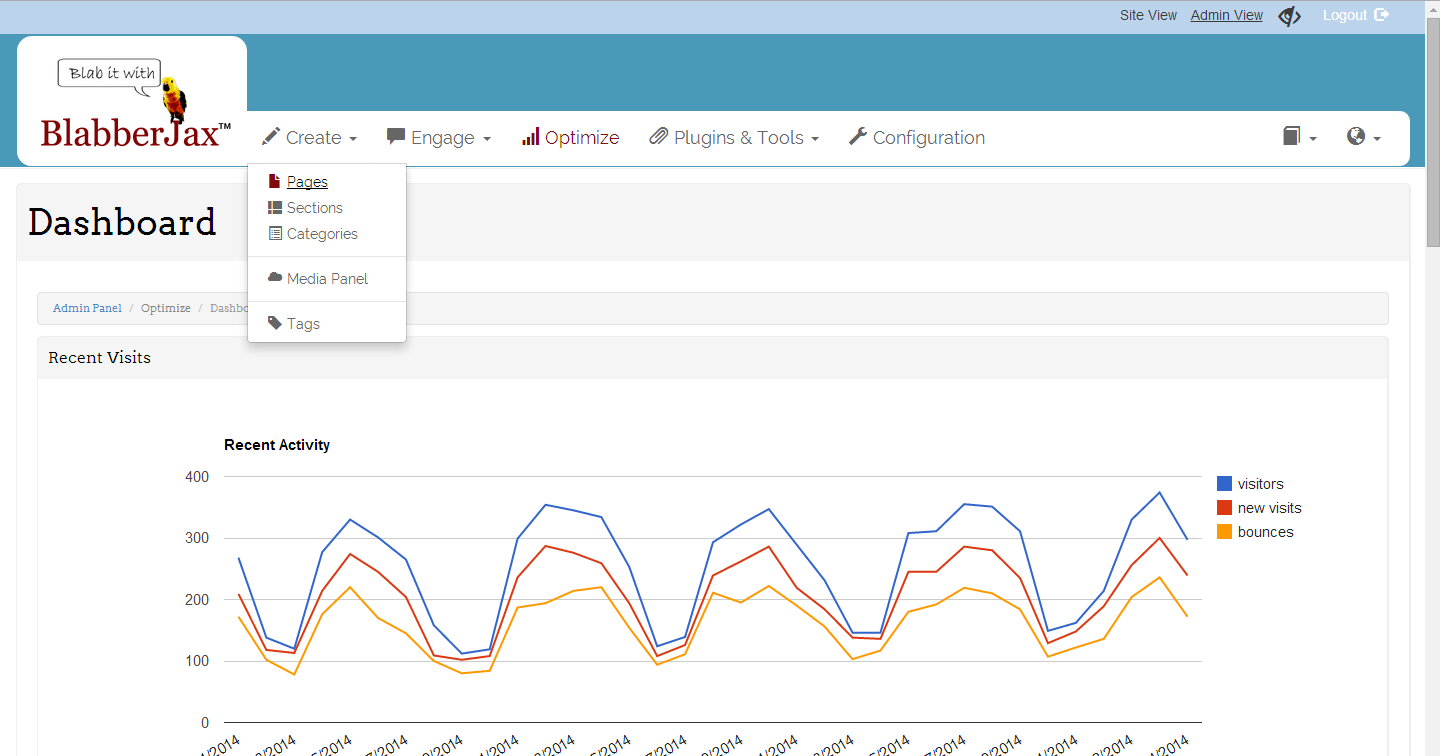Click the 400 axis label
This screenshot has width=1440, height=756.
(197, 477)
